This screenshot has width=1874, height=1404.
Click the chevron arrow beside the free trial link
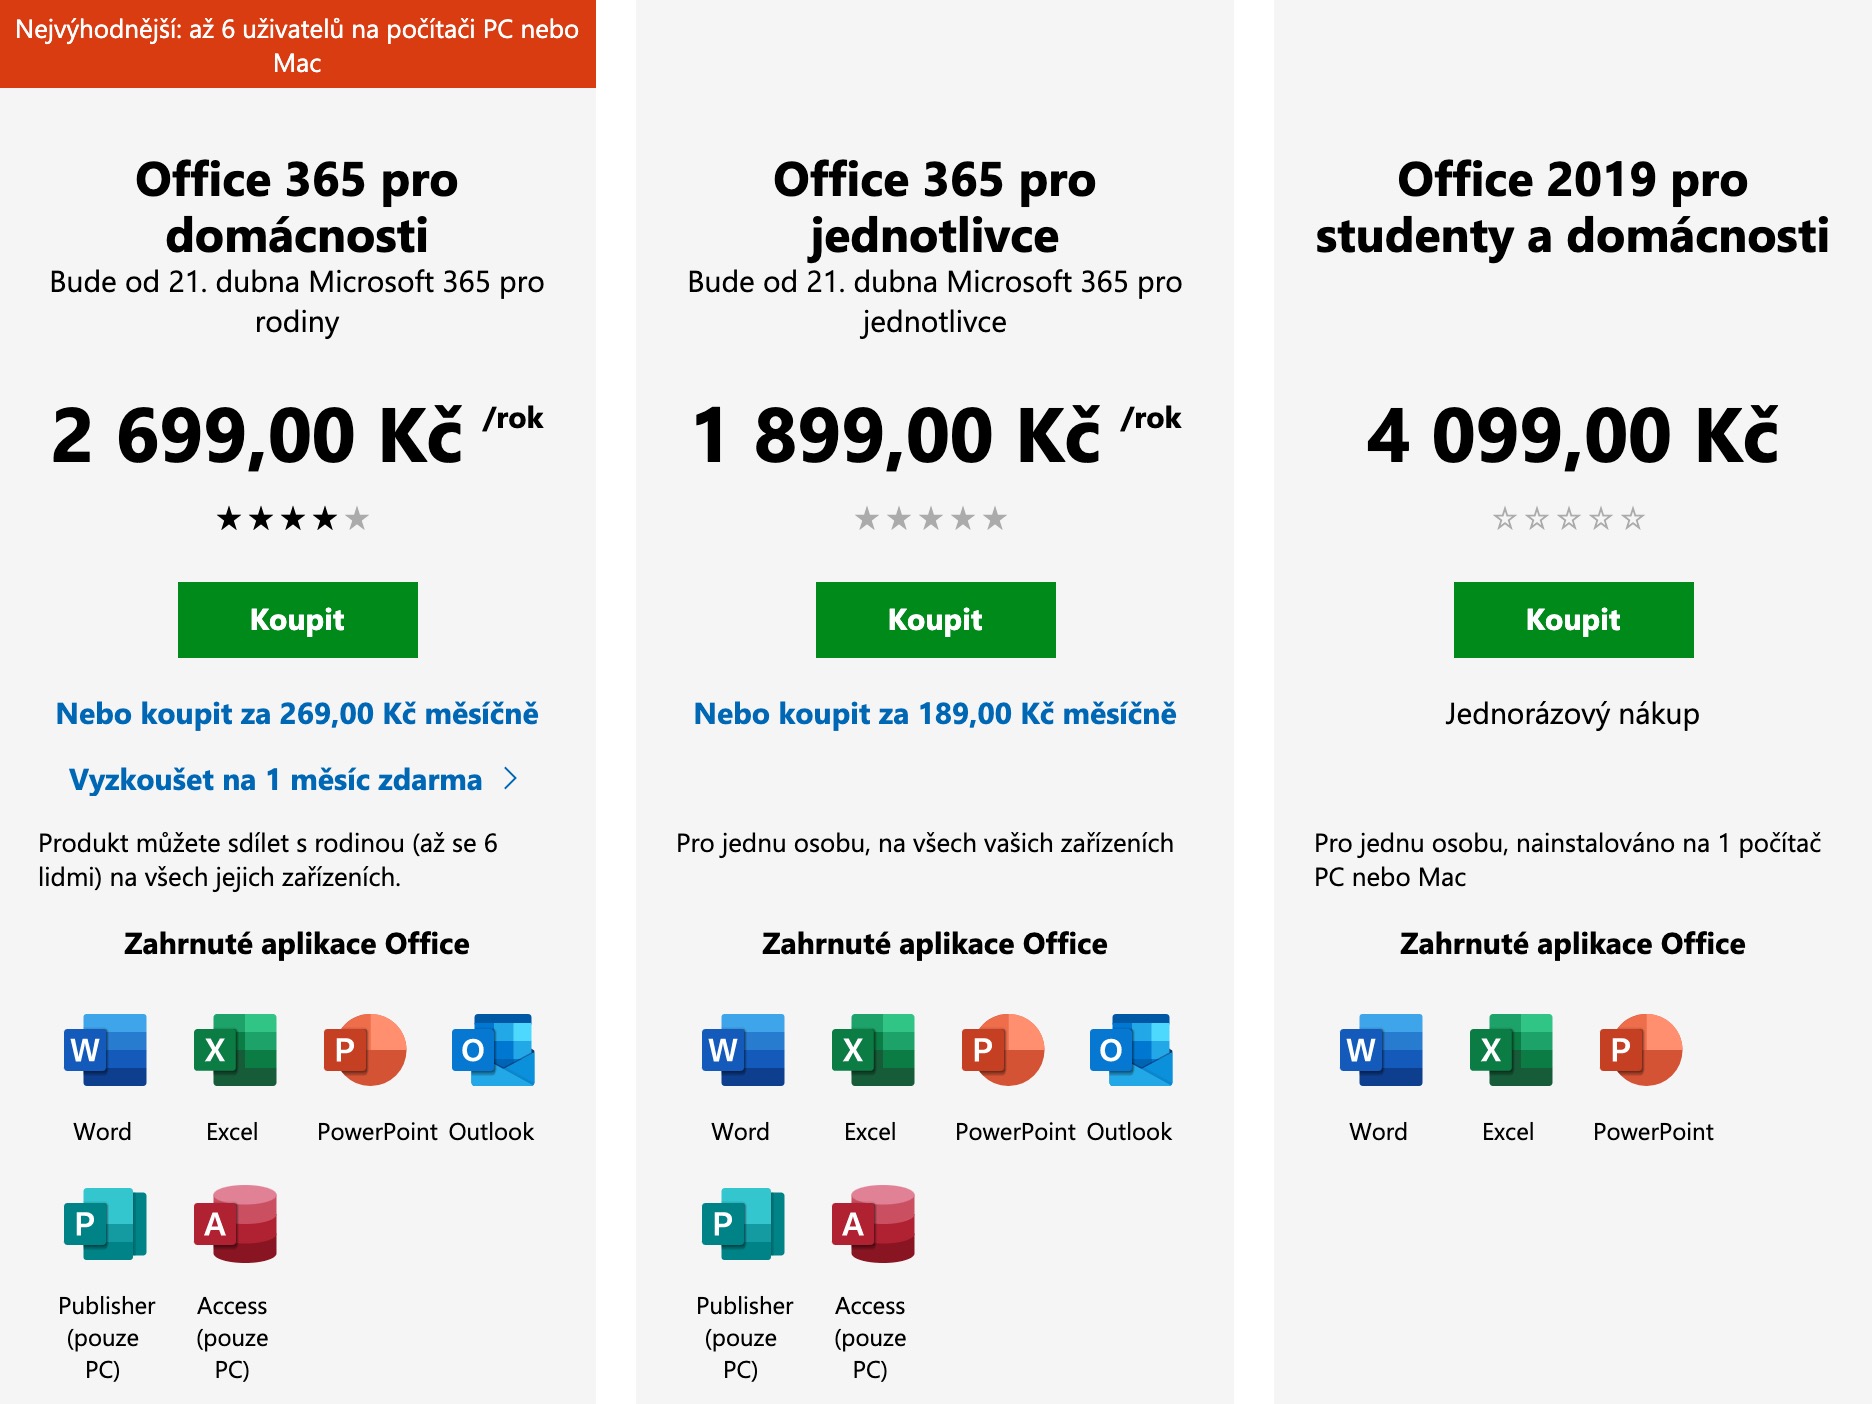tap(511, 778)
